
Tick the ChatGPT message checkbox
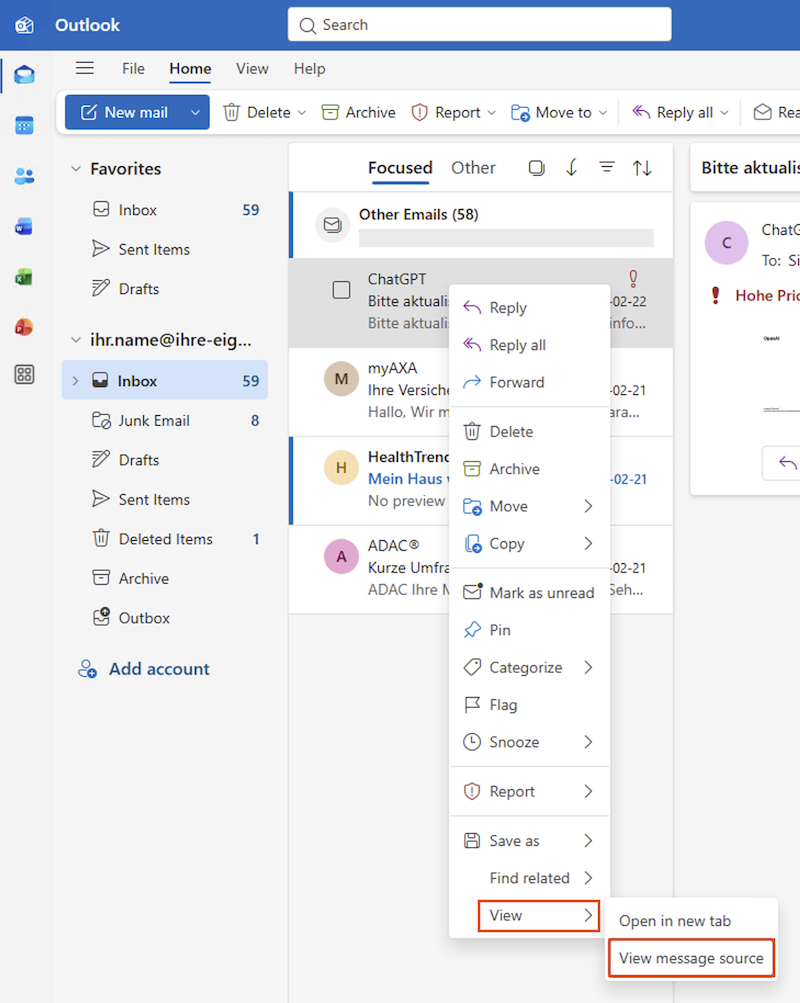pos(341,290)
